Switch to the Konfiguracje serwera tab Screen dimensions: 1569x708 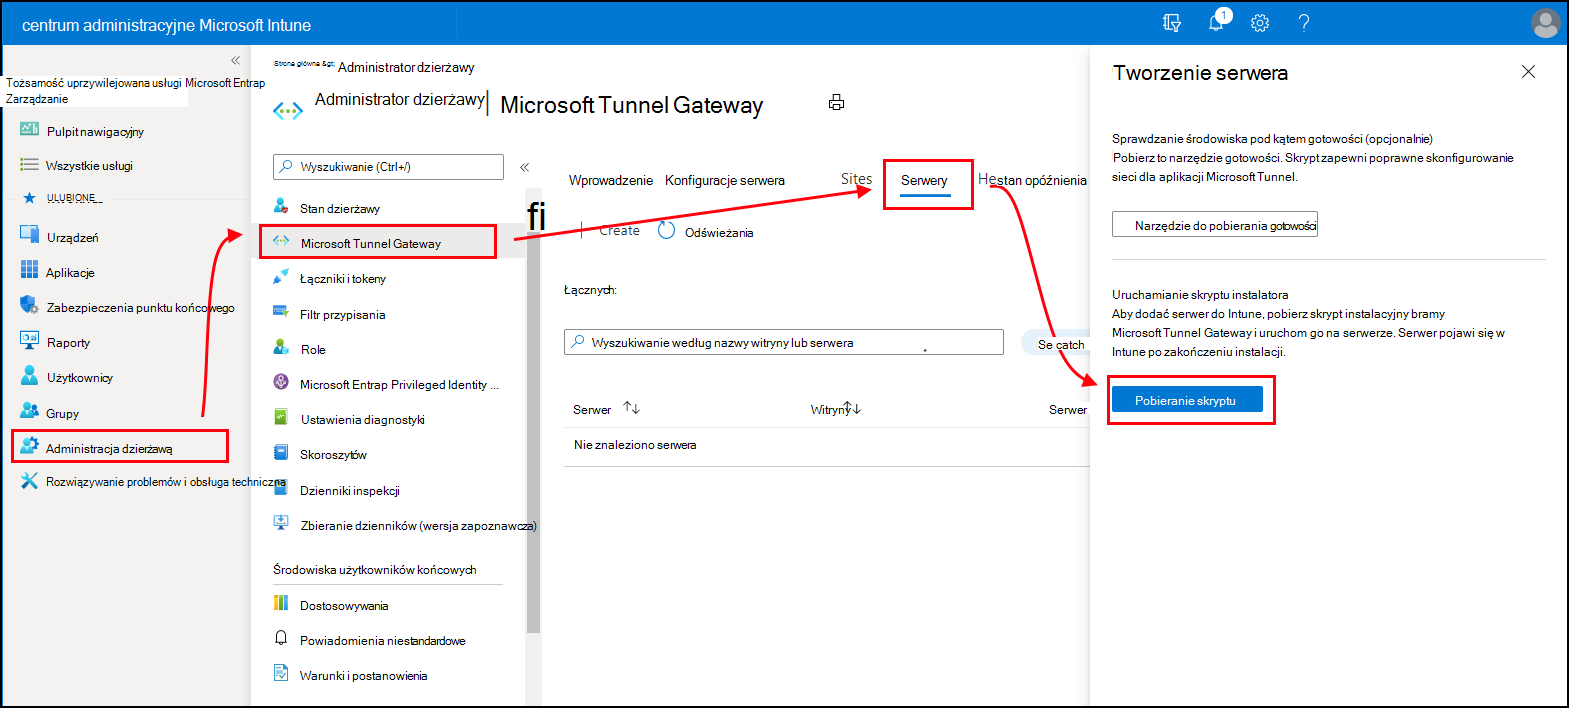[725, 180]
